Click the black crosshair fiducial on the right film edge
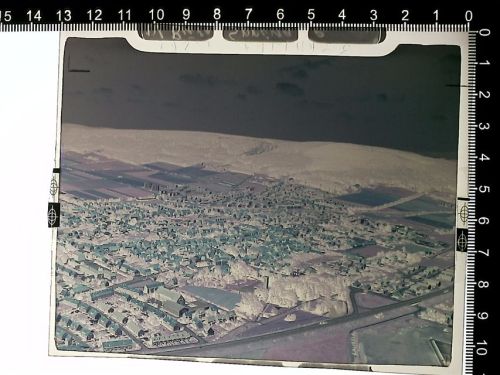The image size is (500, 375). (463, 240)
